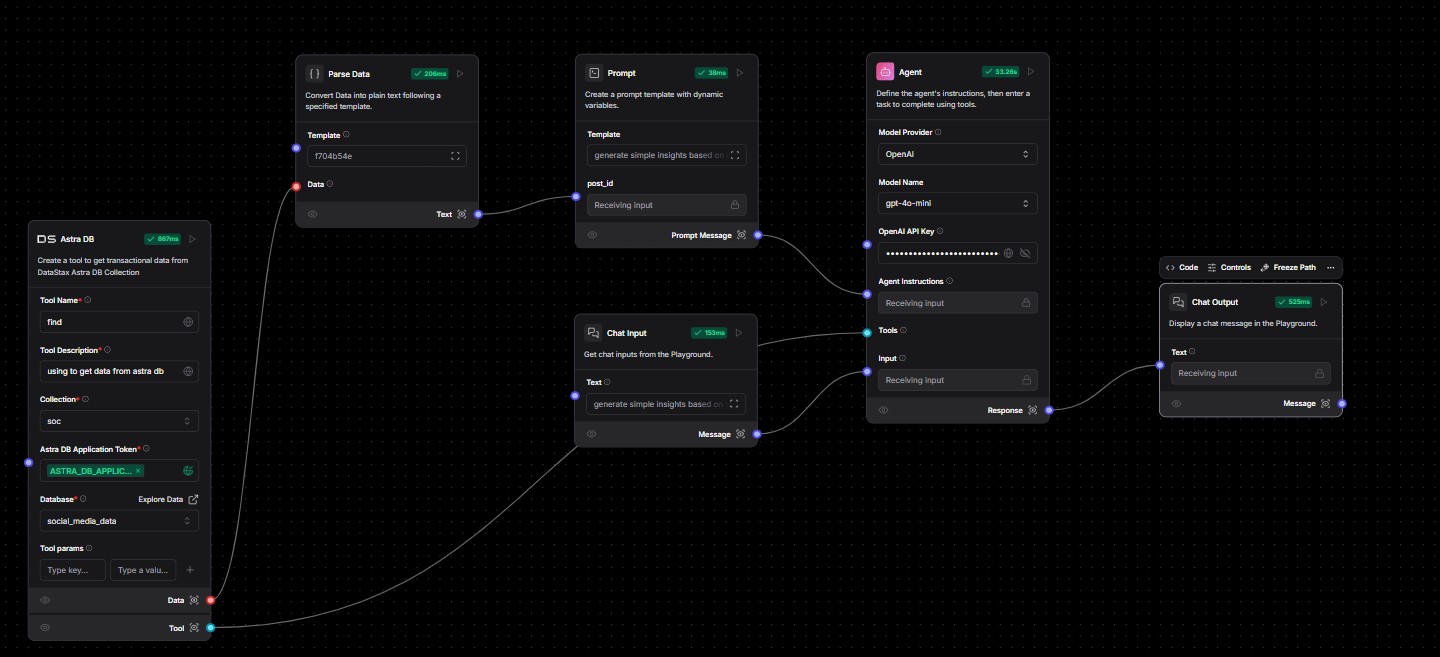Toggle eye on Astra DB Data output
The height and width of the screenshot is (657, 1440).
(x=45, y=600)
